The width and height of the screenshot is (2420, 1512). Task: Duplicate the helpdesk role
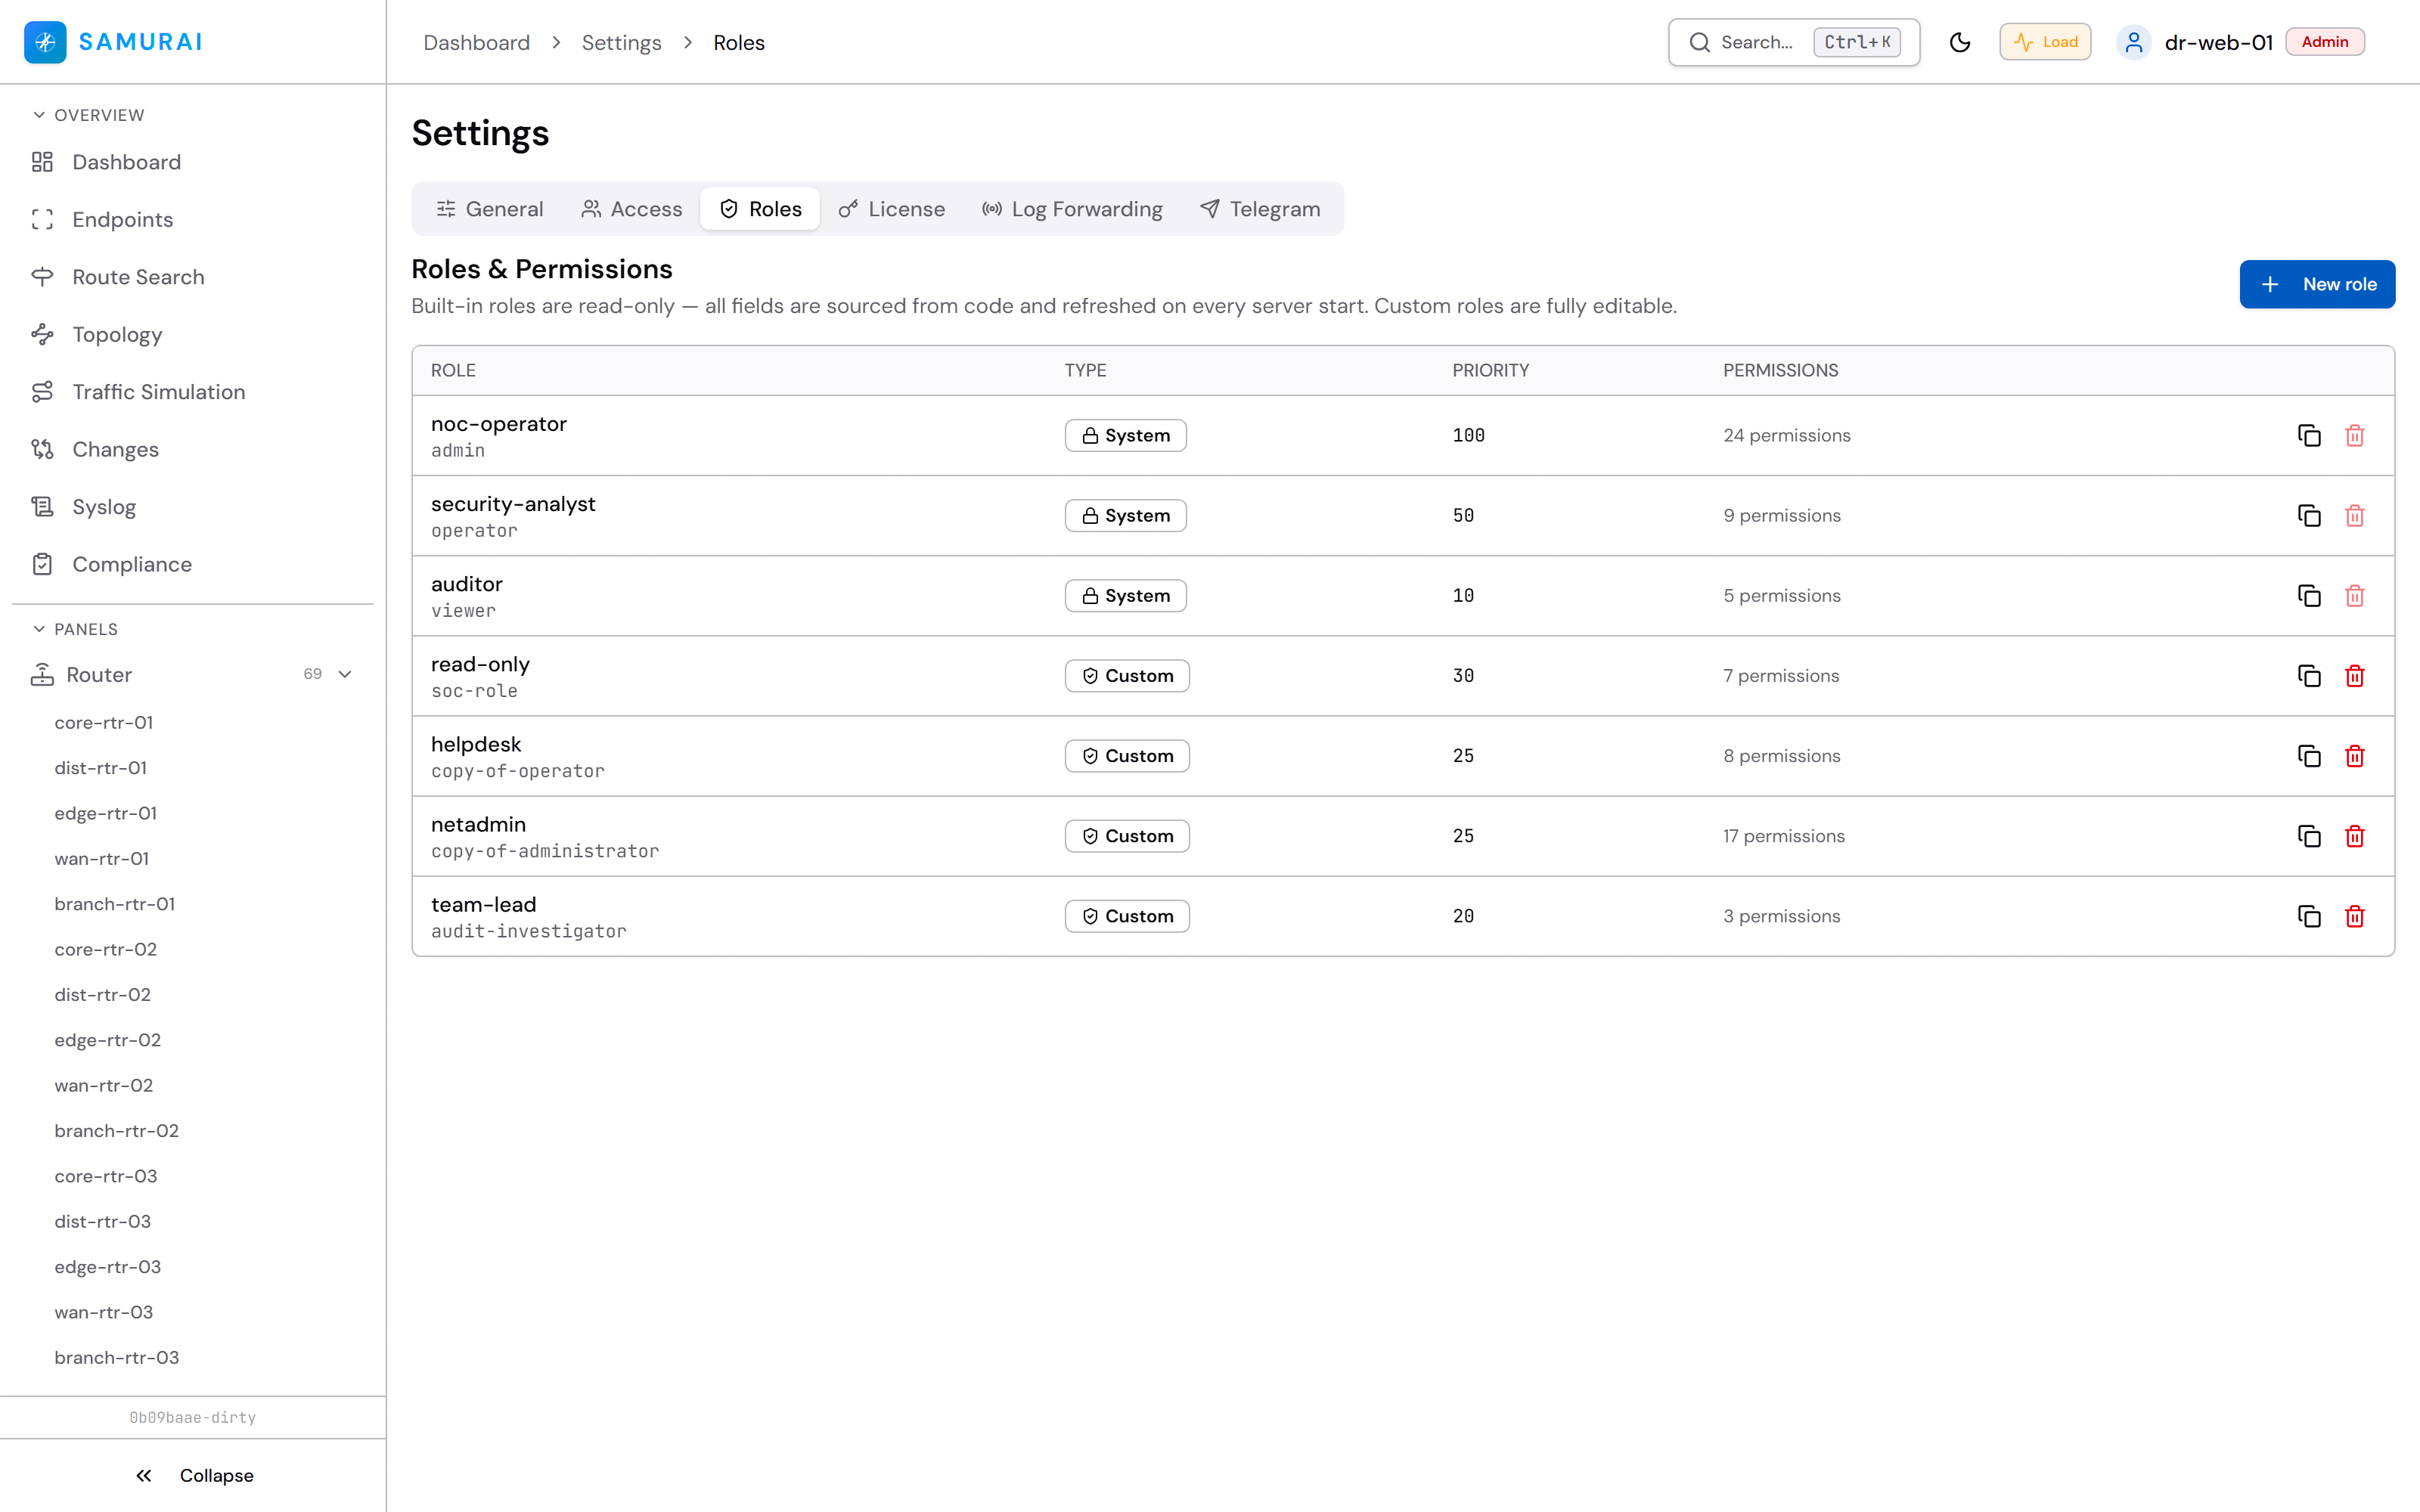pyautogui.click(x=2309, y=755)
